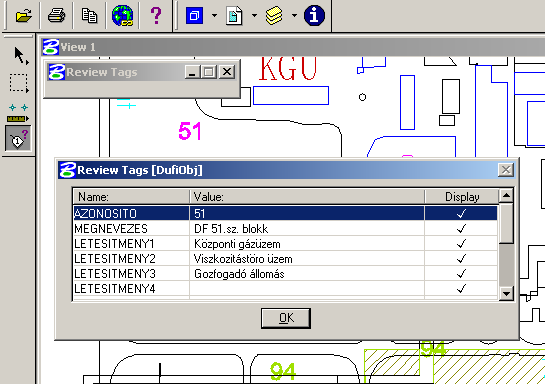Click the yellow stacked layers icon
Screen dimensions: 545x384
[274, 16]
